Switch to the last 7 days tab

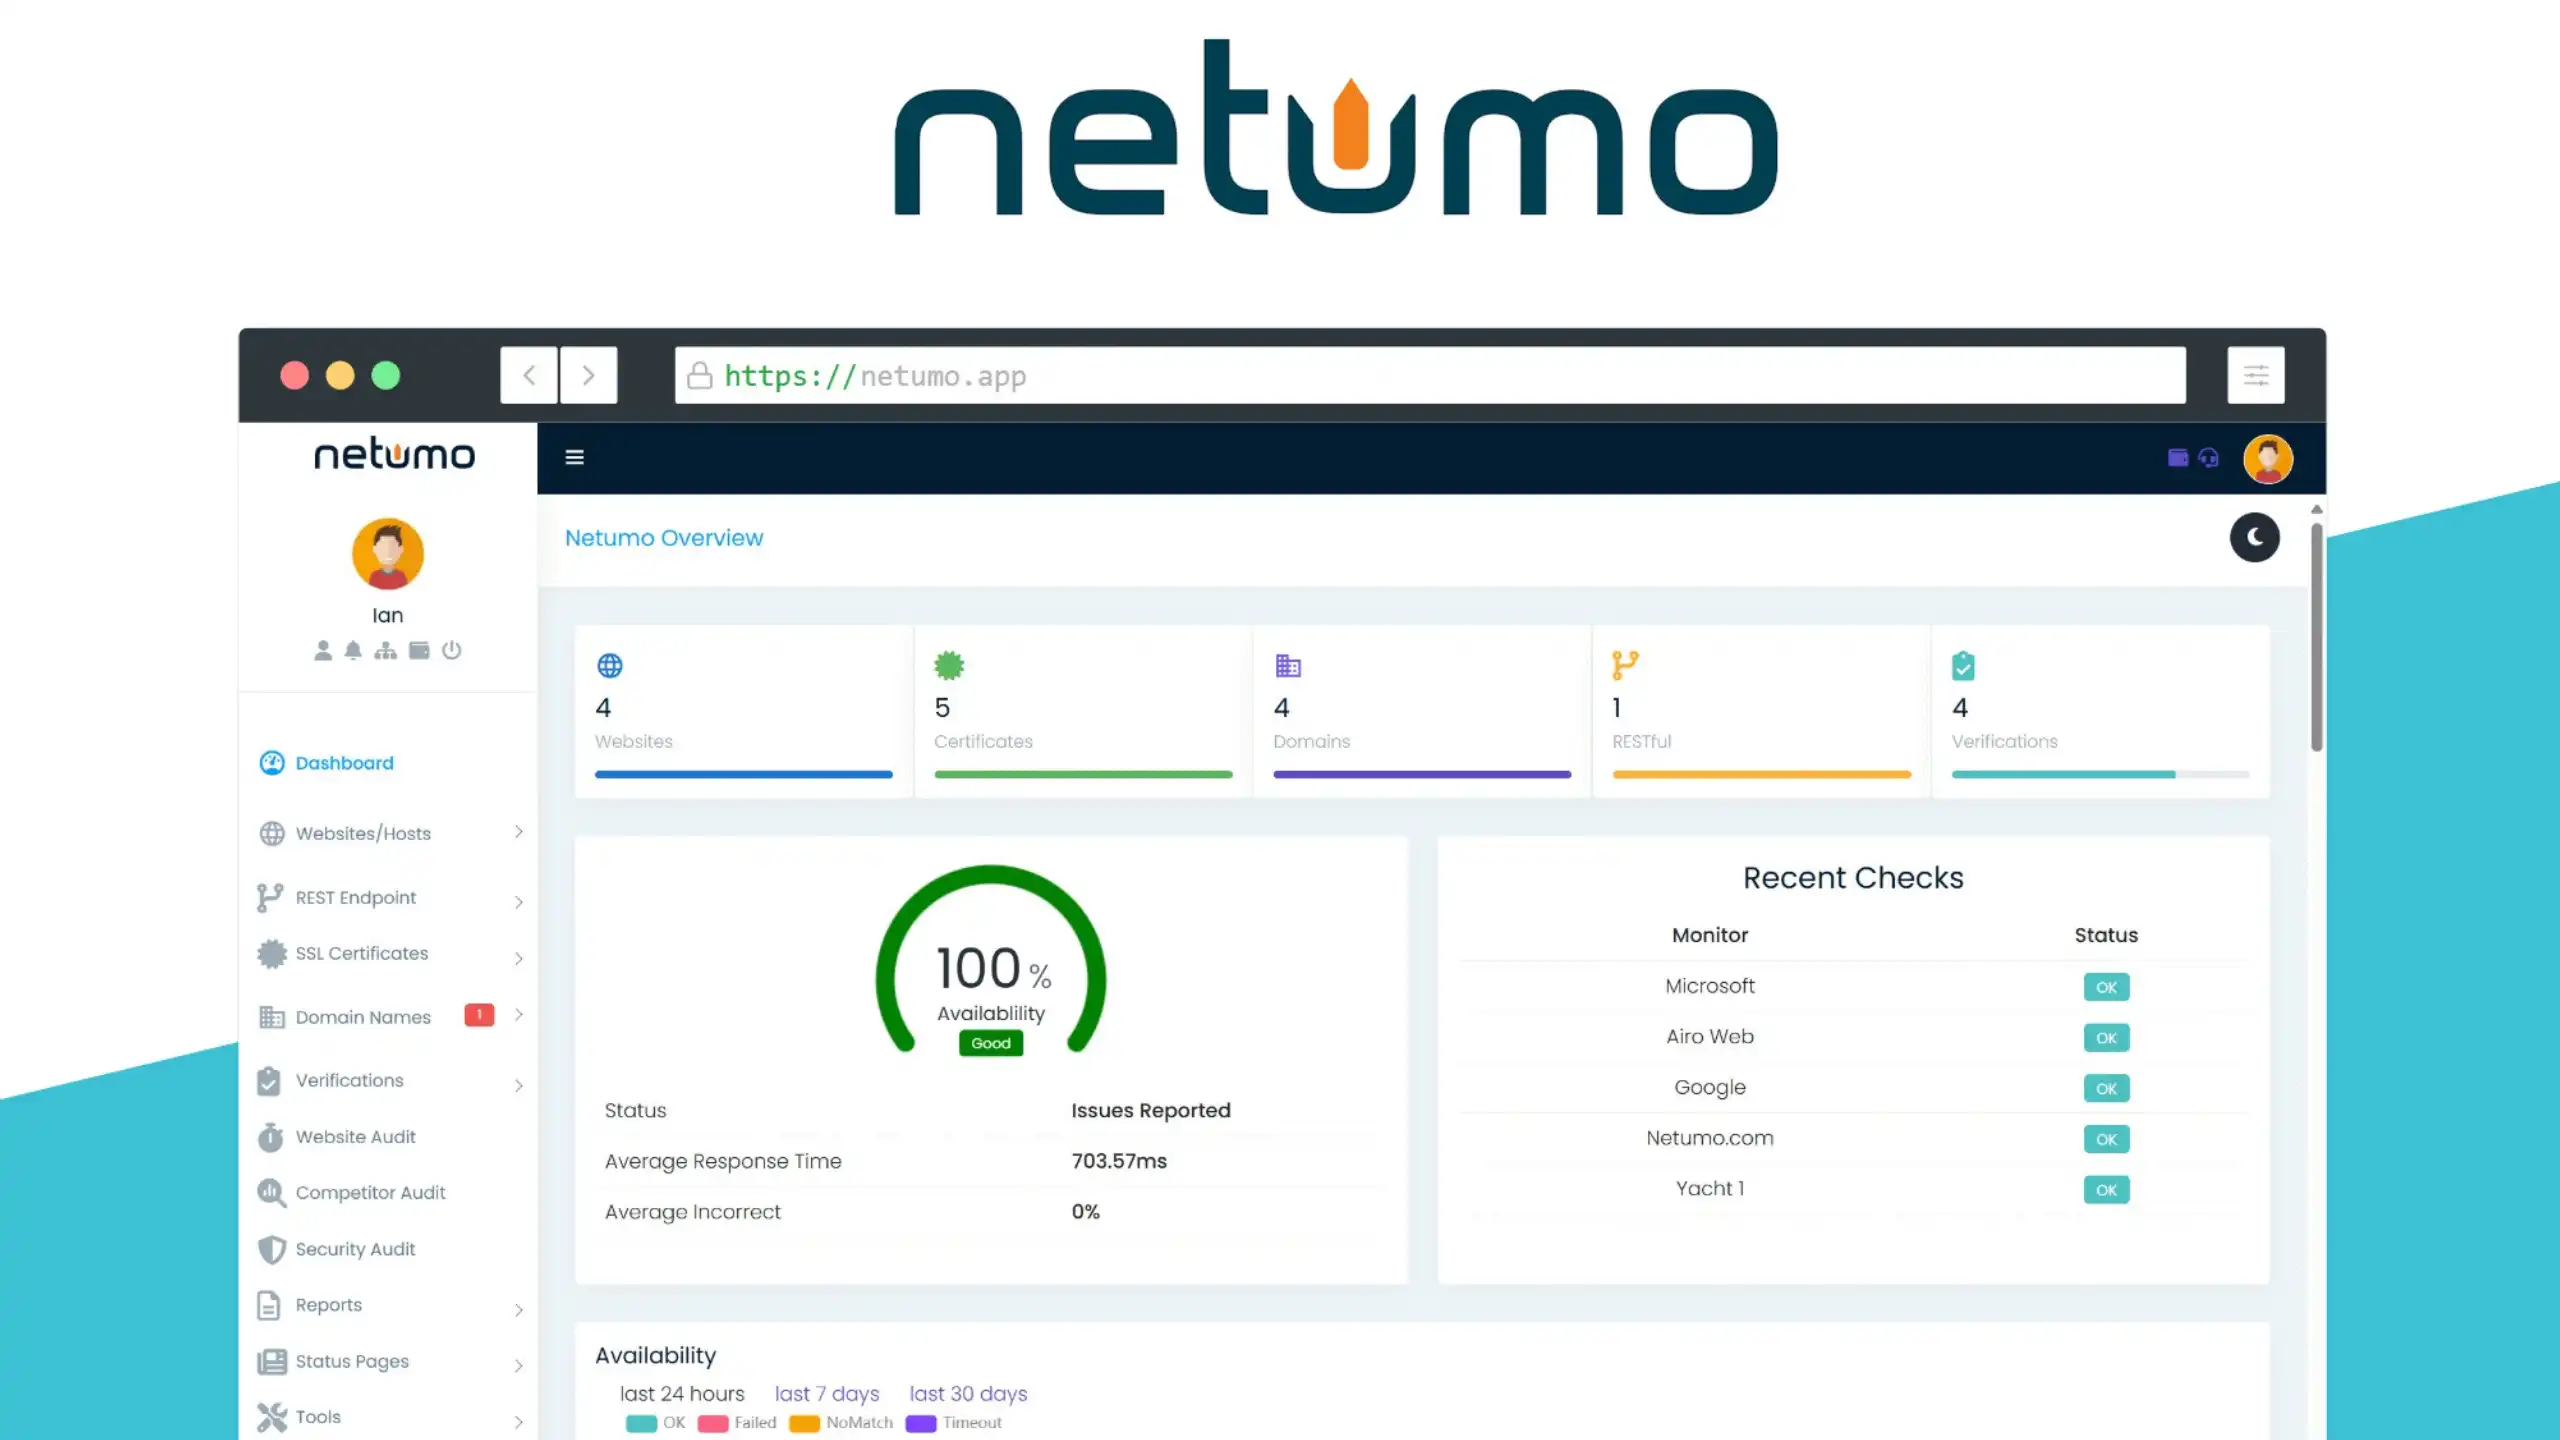[827, 1394]
